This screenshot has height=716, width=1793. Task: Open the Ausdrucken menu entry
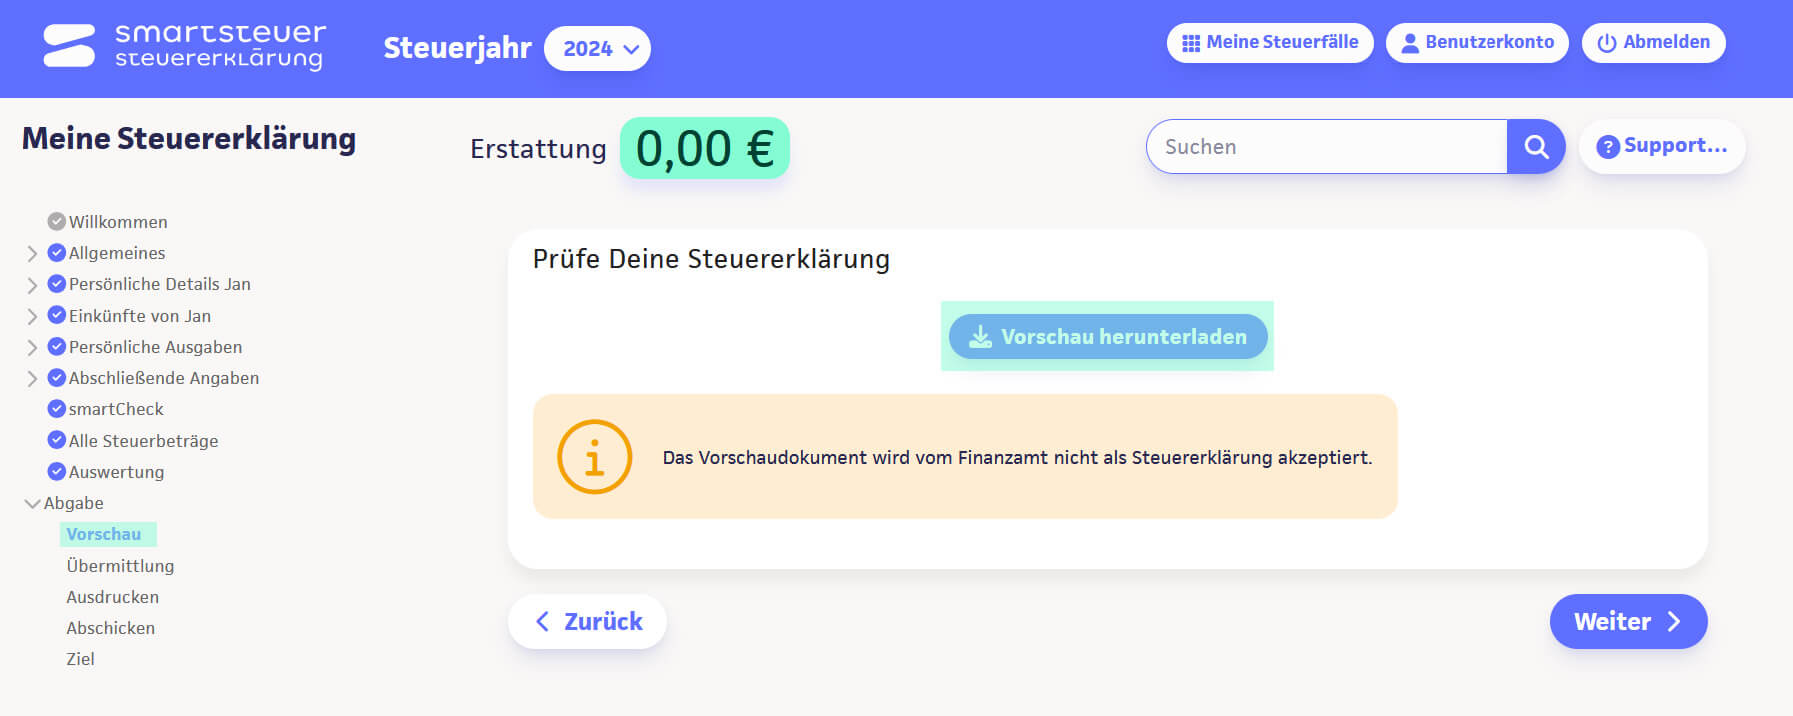(112, 597)
